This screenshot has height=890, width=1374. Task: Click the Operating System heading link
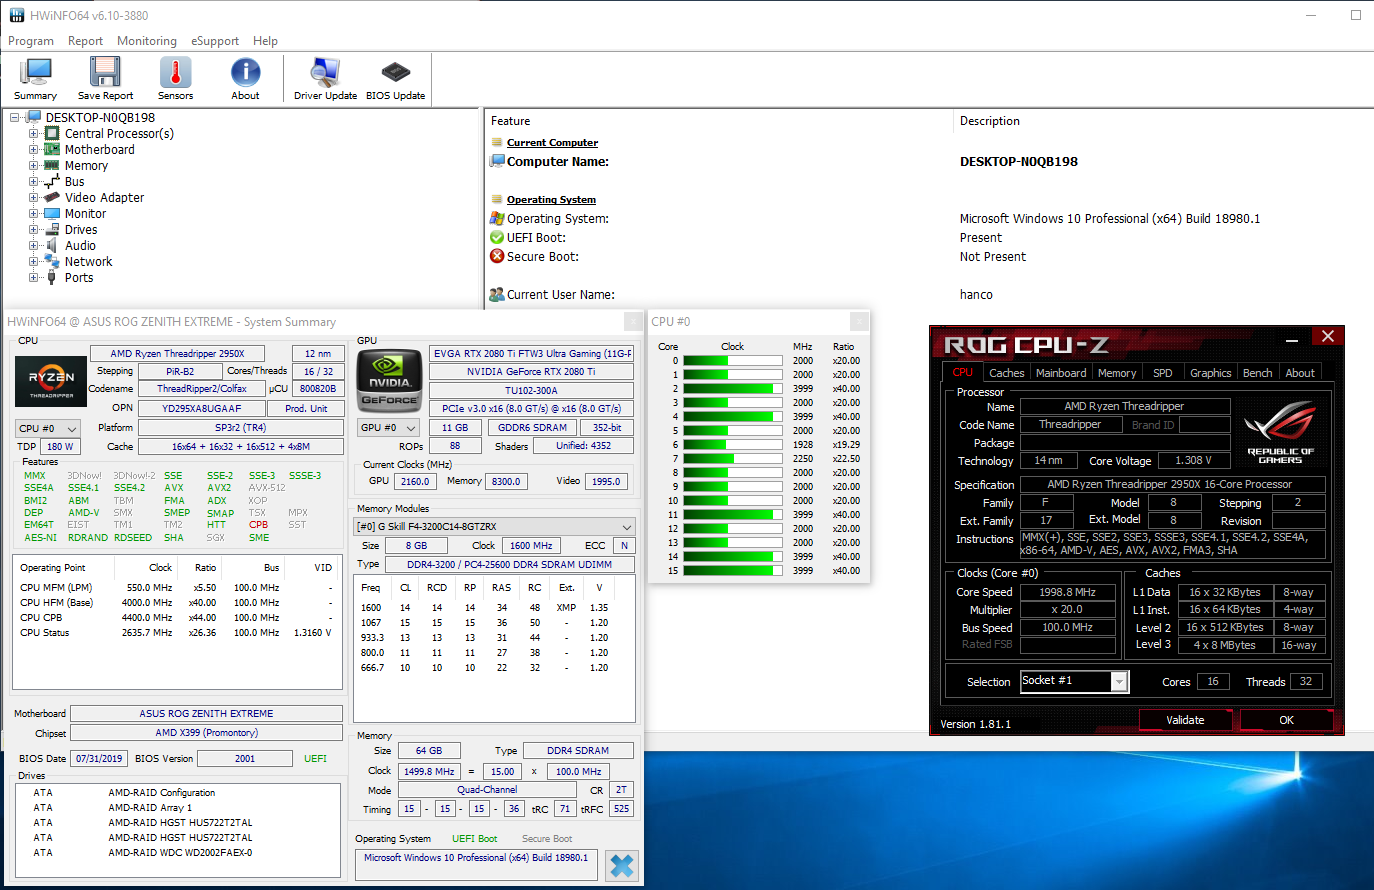coord(551,200)
